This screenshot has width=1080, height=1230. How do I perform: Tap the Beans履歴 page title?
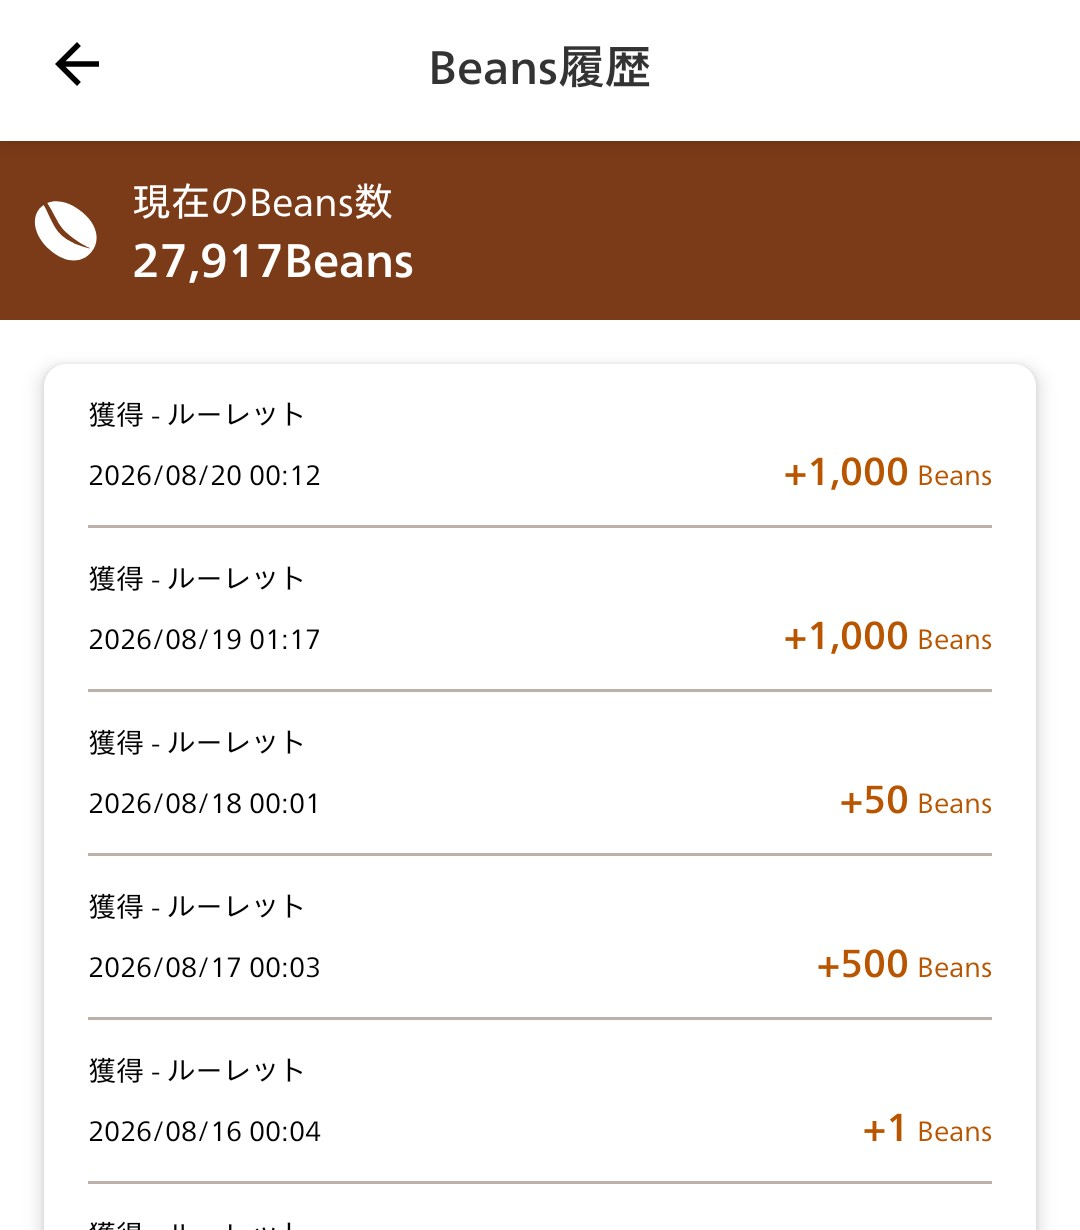pyautogui.click(x=540, y=68)
